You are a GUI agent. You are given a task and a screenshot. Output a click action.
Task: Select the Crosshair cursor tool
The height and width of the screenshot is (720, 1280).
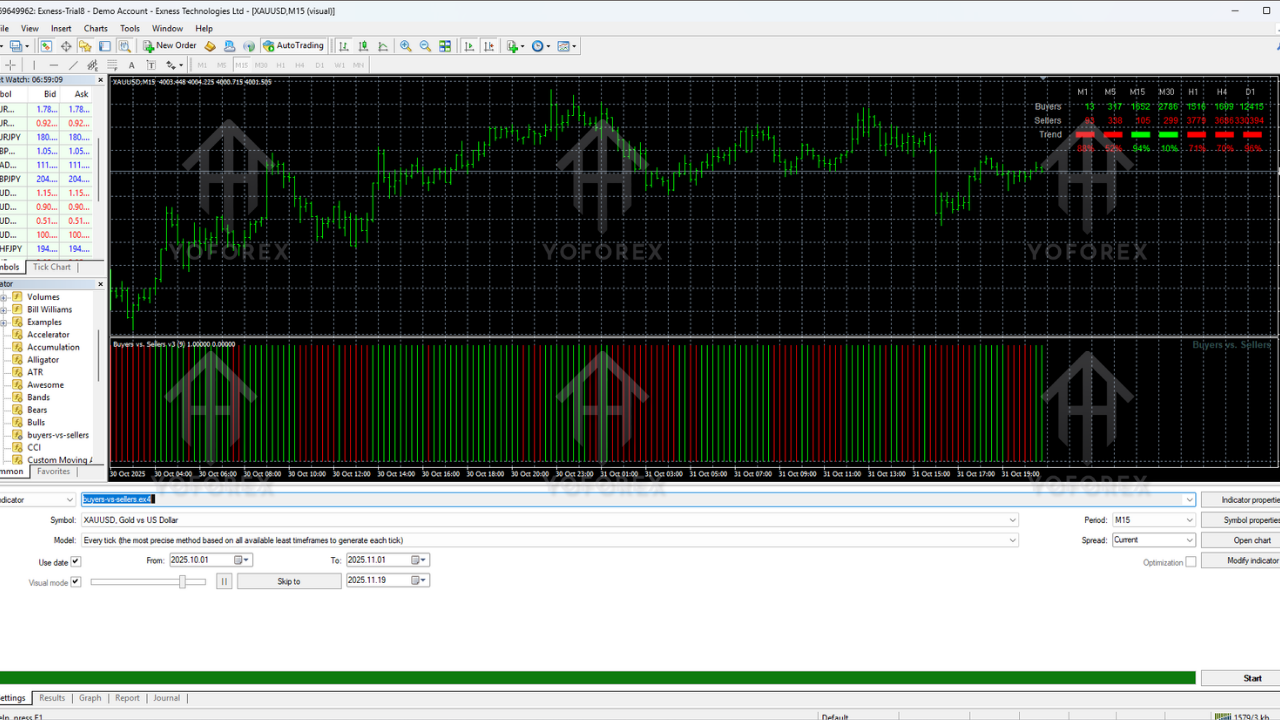tap(10, 64)
